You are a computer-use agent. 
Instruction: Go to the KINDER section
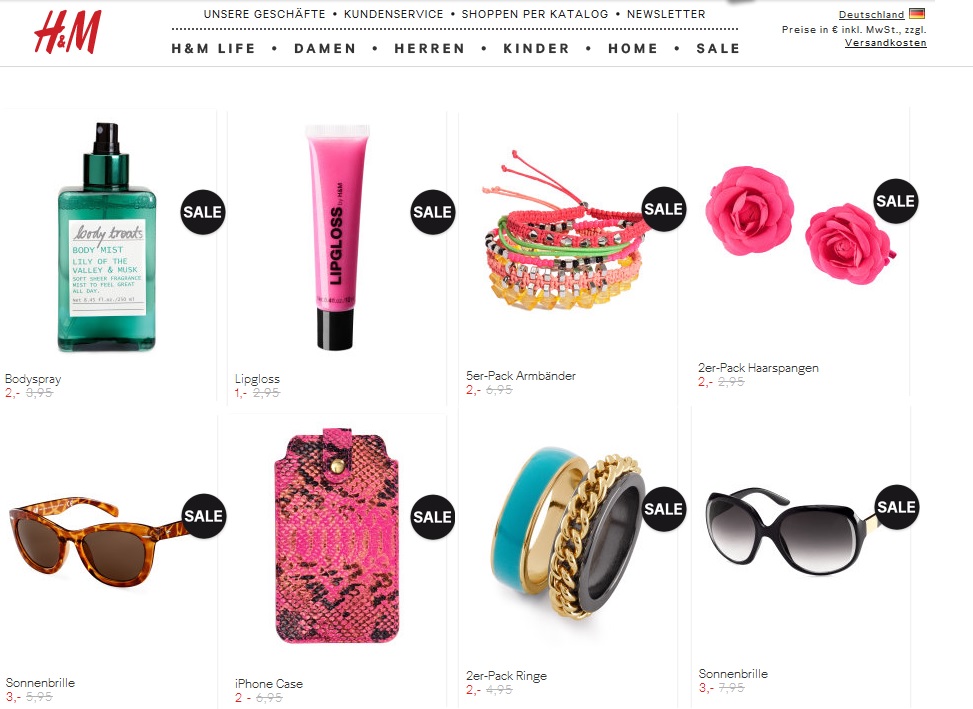pyautogui.click(x=536, y=48)
